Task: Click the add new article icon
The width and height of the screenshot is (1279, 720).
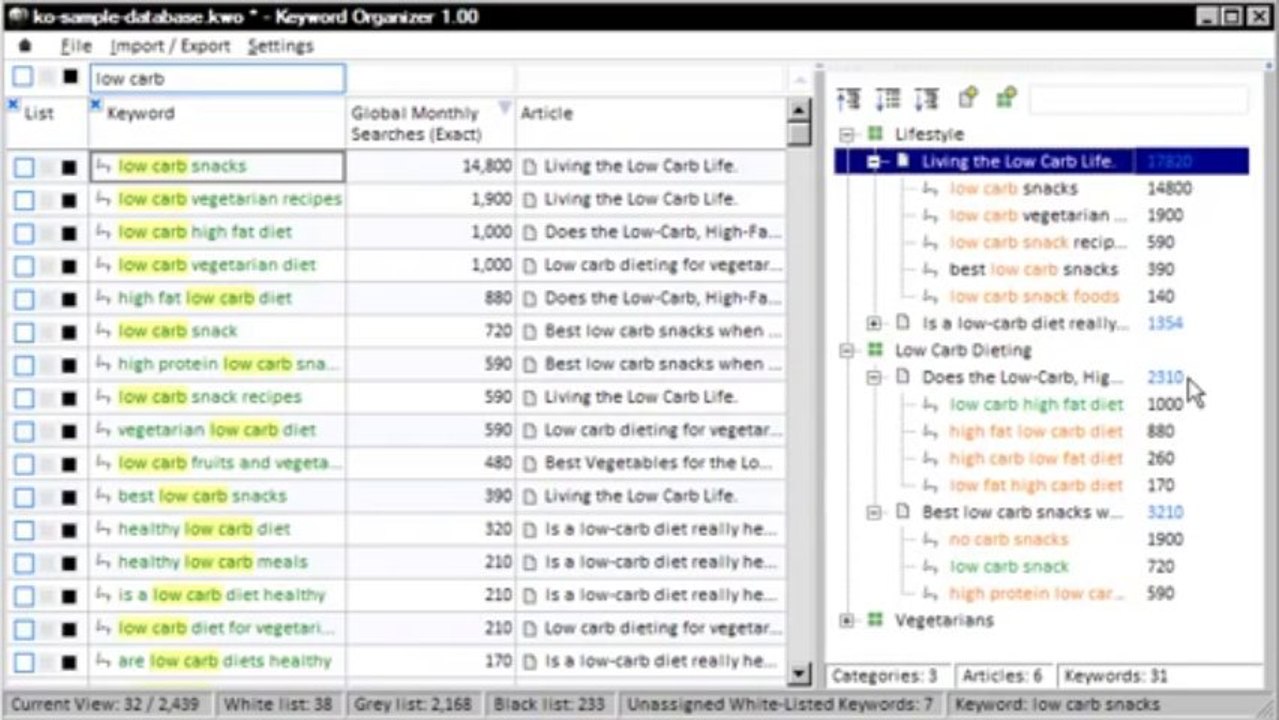Action: pyautogui.click(x=967, y=97)
